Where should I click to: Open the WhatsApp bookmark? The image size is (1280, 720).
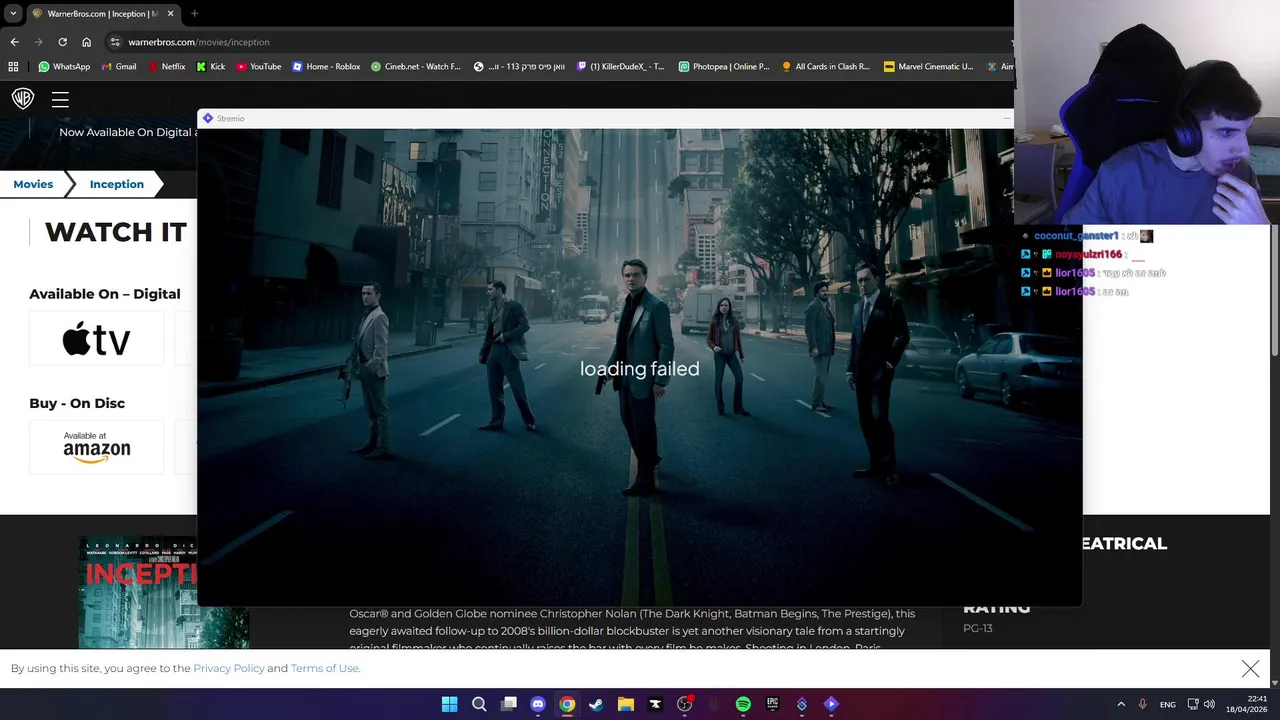pos(64,67)
